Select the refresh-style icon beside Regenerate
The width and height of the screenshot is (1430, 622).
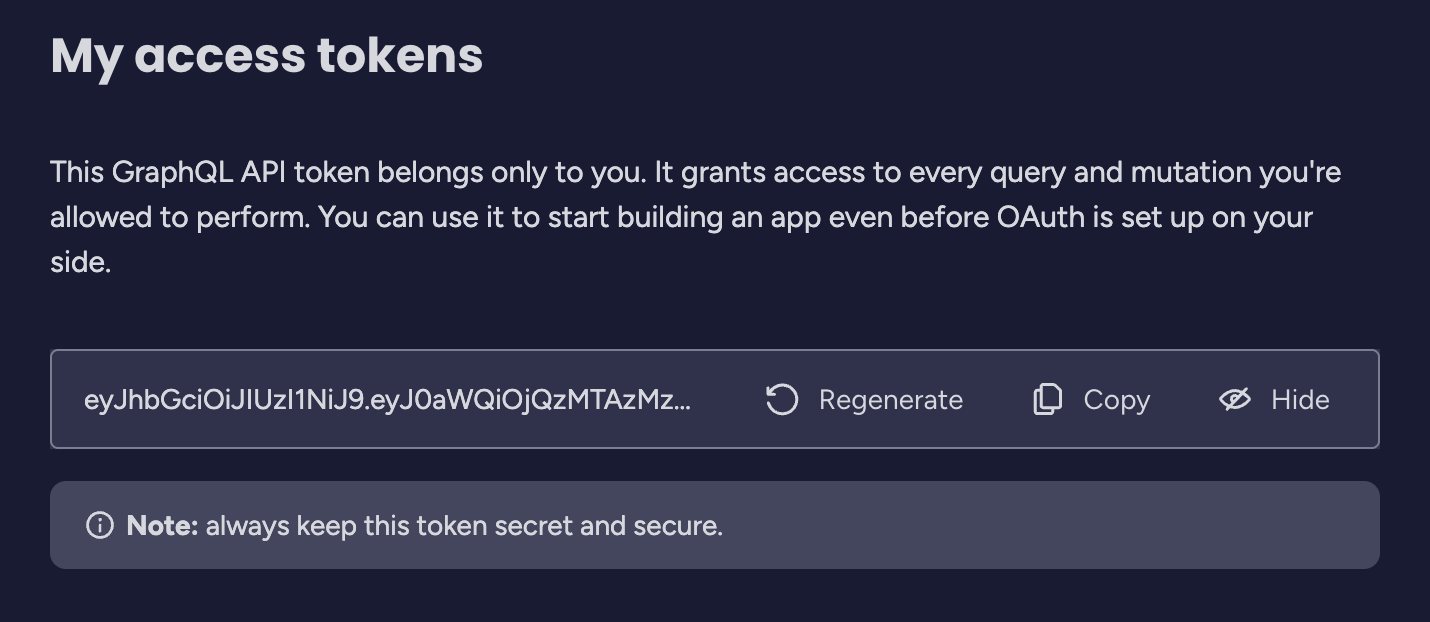click(x=782, y=399)
